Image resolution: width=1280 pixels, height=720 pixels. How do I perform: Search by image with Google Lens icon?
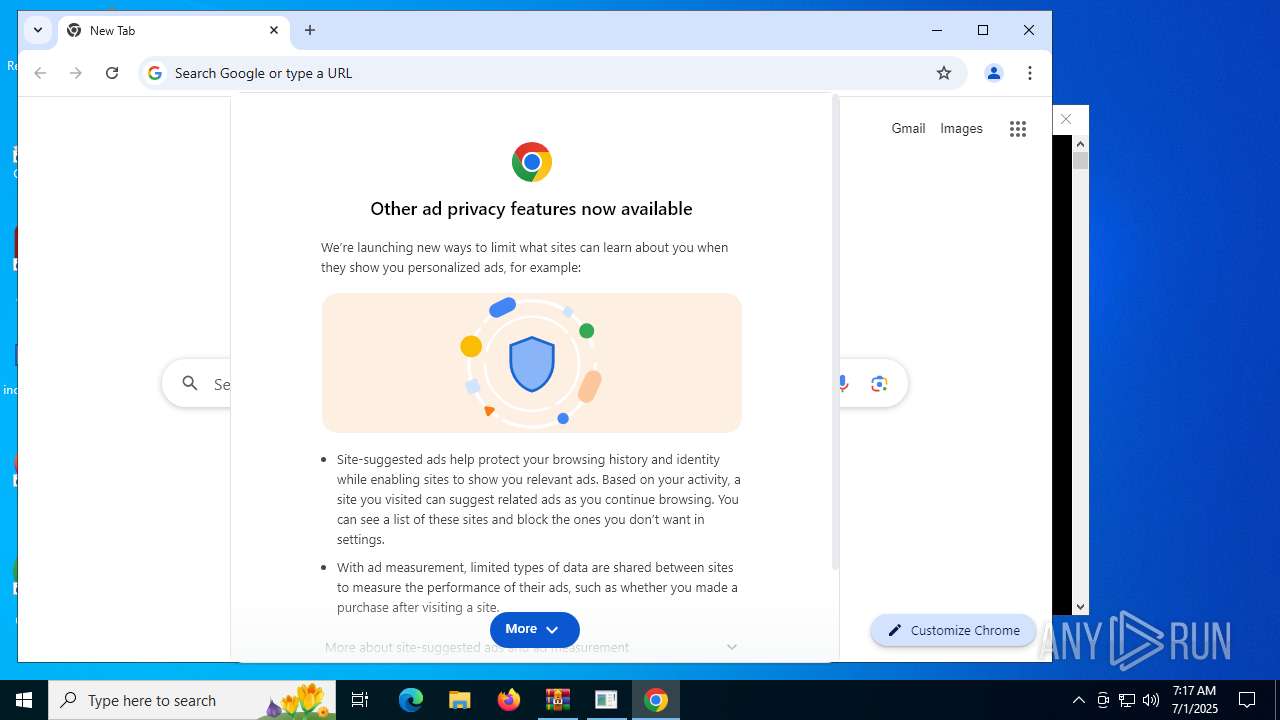click(879, 384)
